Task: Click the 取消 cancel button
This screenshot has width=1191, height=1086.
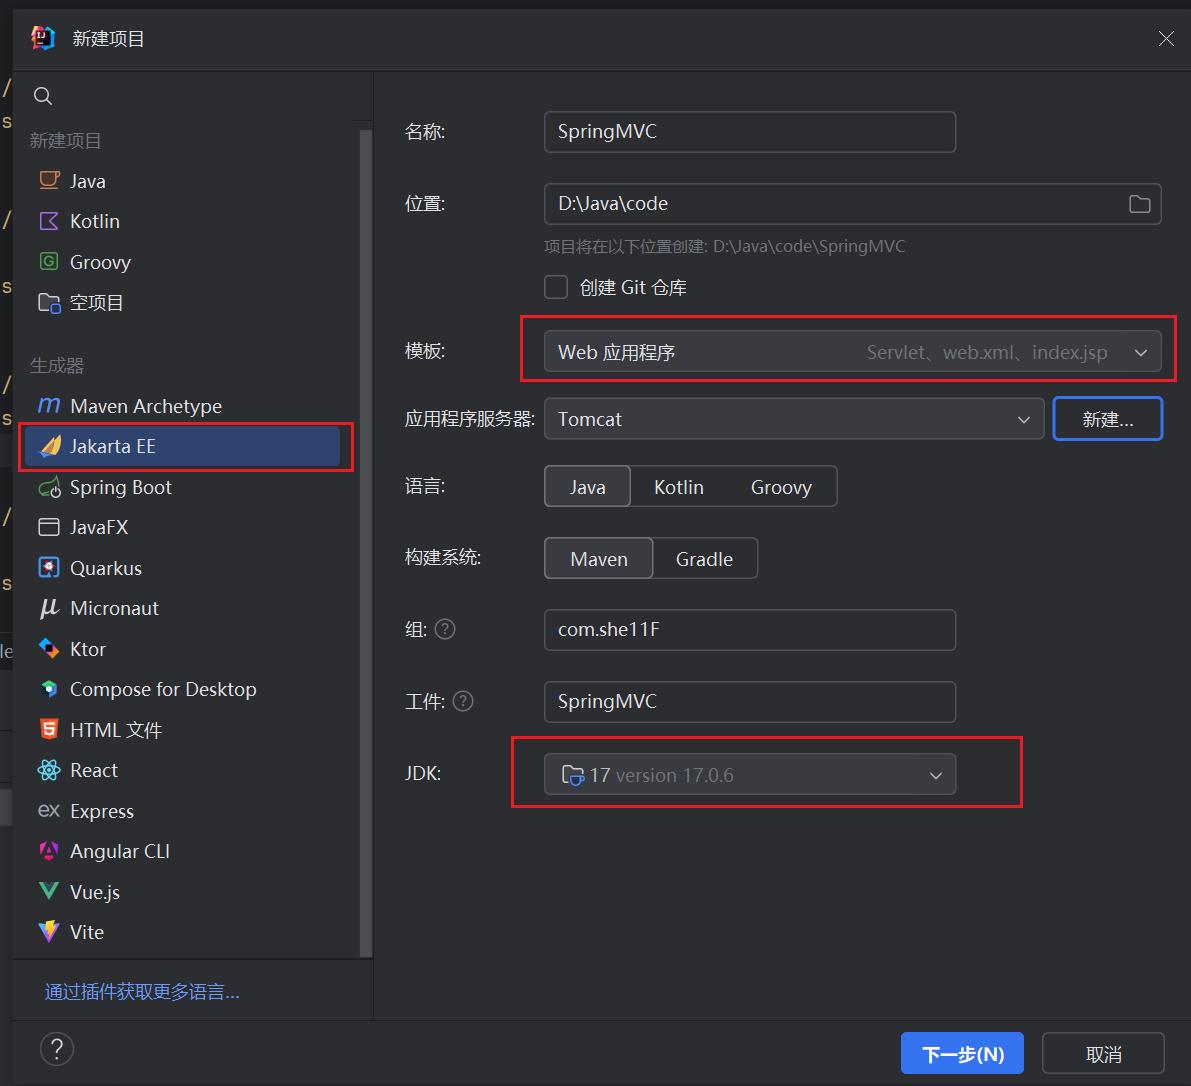Action: tap(1103, 1053)
